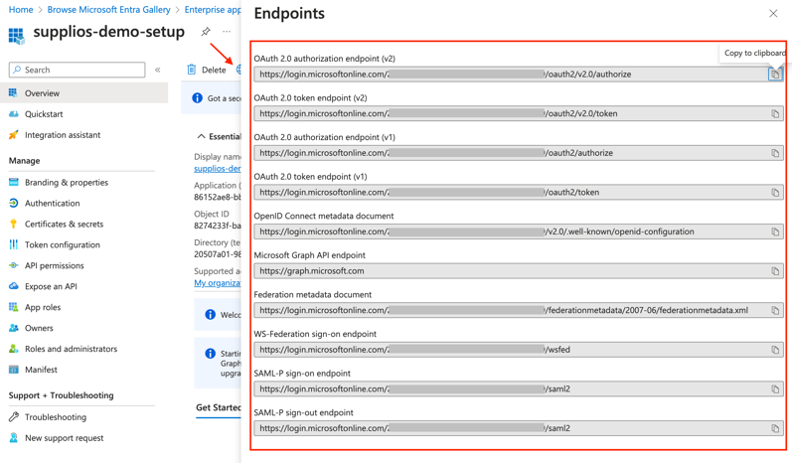The width and height of the screenshot is (797, 467).
Task: Click the supplios-demo-setup app icon
Action: 16,36
